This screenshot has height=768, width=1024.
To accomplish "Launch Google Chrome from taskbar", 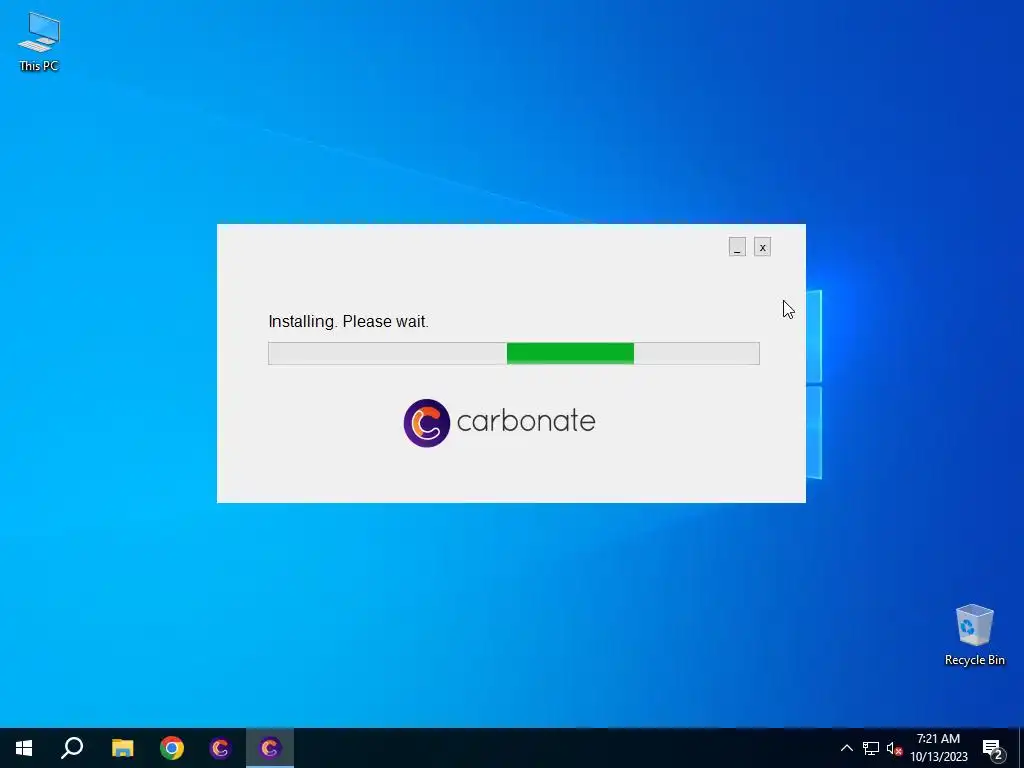I will [x=172, y=748].
